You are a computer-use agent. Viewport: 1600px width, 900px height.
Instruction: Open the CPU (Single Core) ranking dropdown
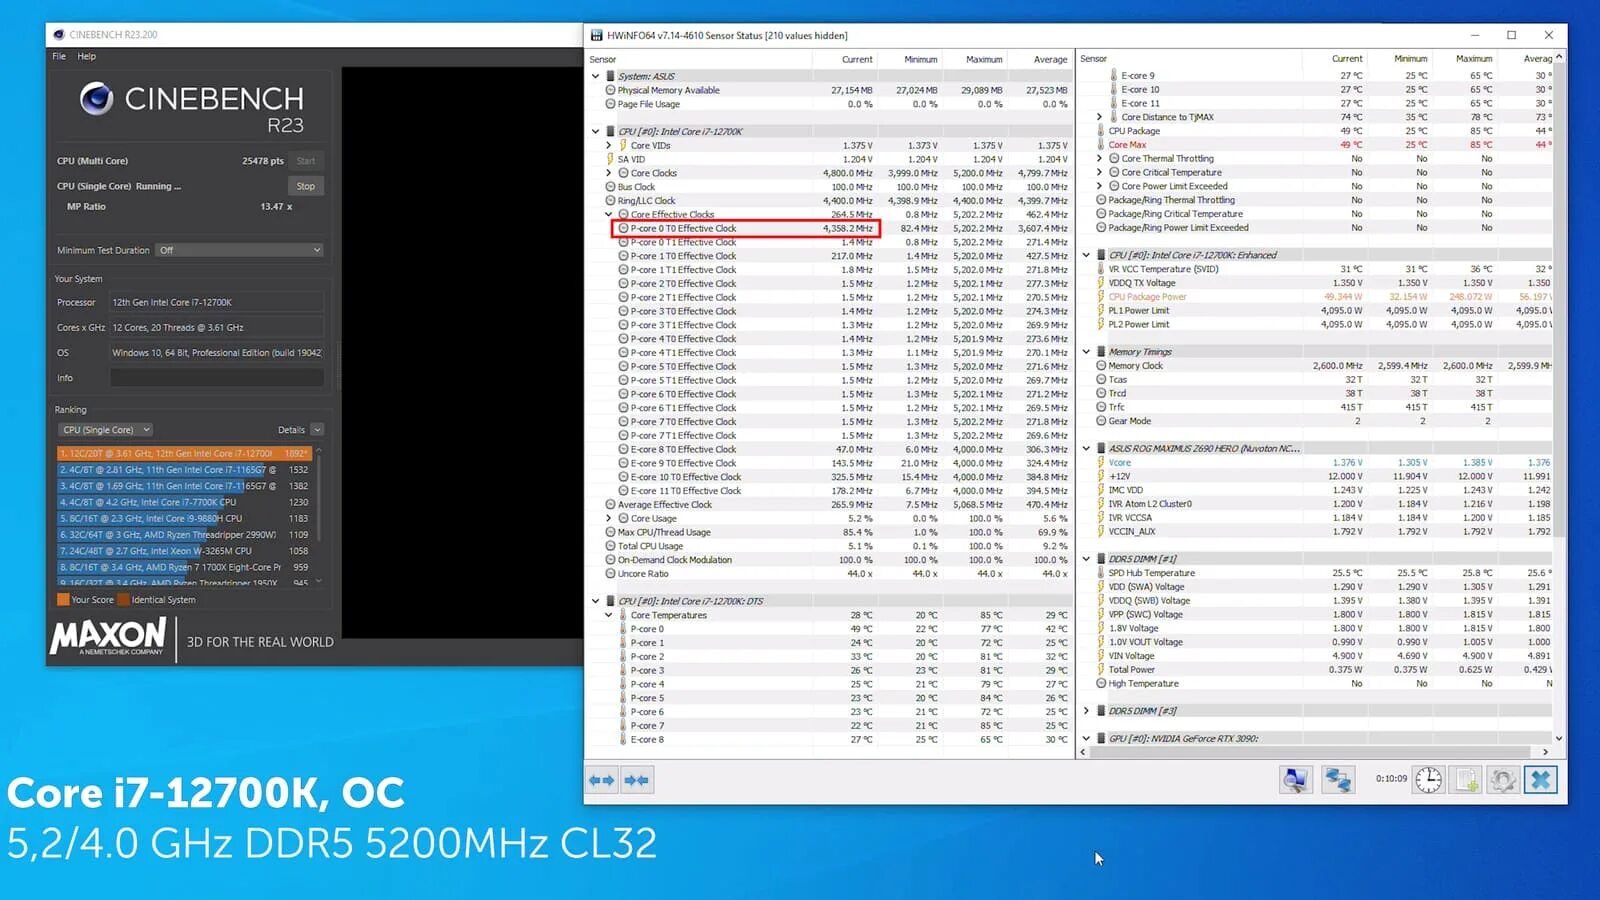pos(105,430)
